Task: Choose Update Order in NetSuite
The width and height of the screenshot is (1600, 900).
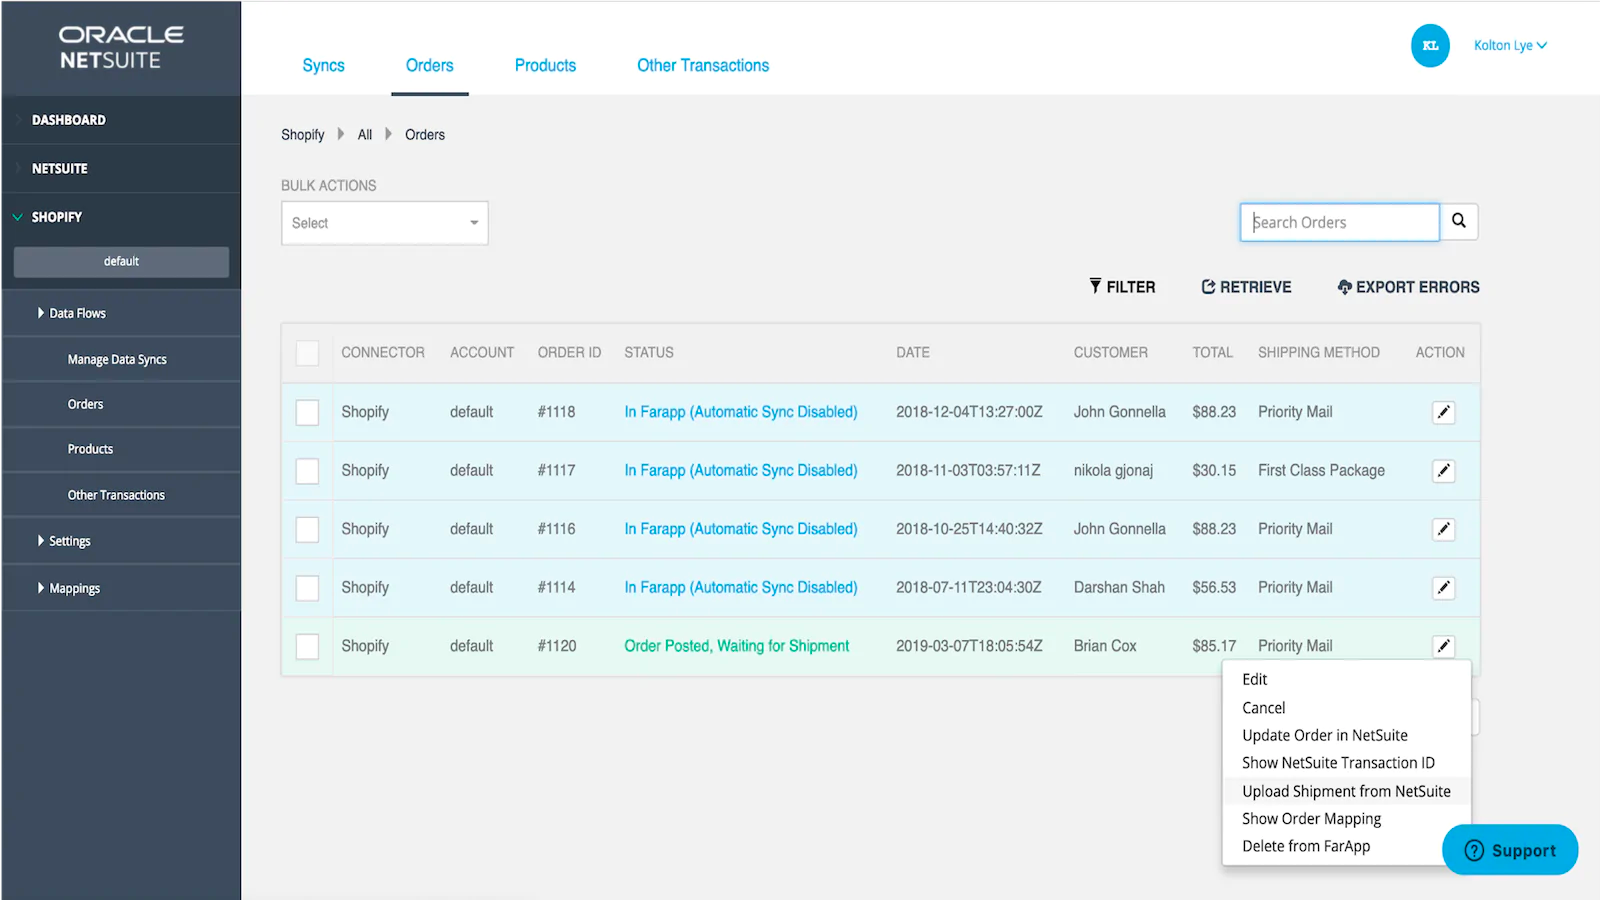Action: click(1324, 735)
